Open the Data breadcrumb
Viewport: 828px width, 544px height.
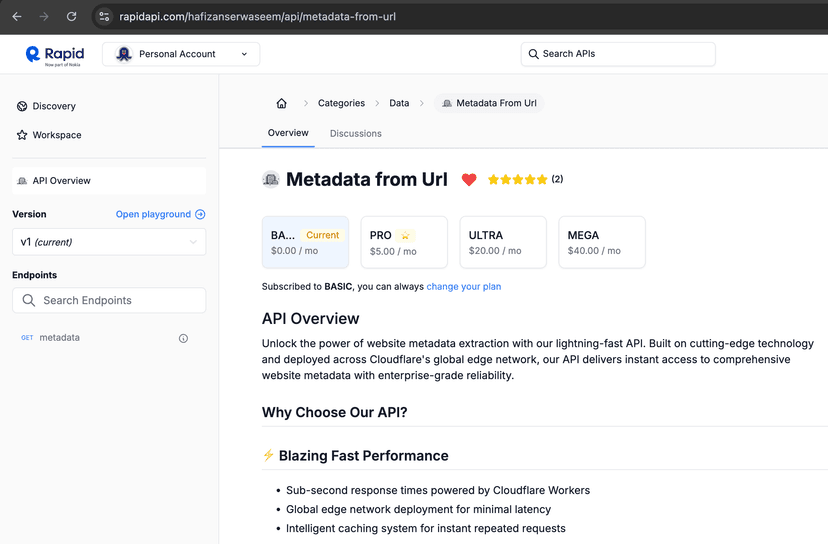coord(399,103)
